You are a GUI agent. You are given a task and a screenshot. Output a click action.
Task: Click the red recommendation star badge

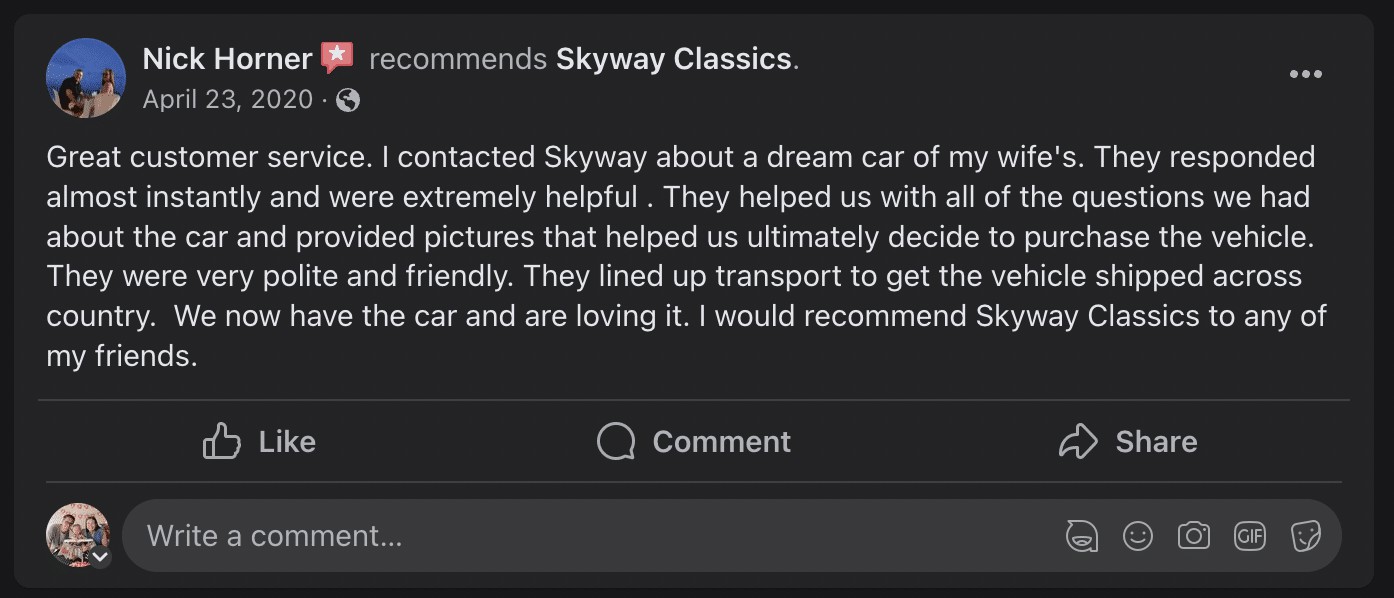click(x=337, y=58)
